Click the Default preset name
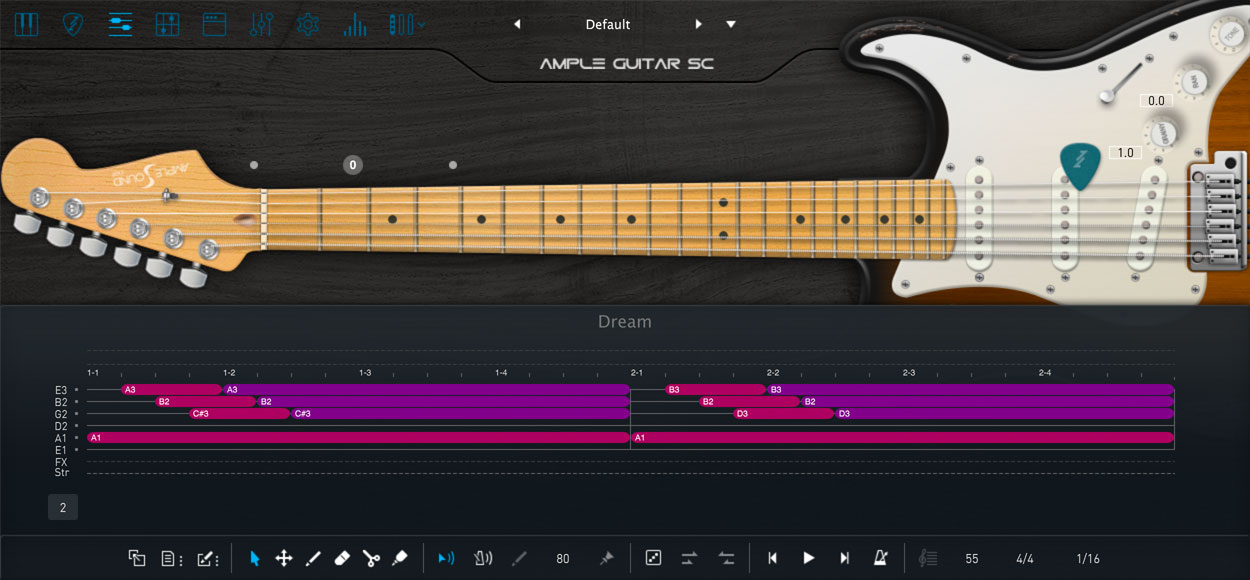This screenshot has width=1250, height=580. pos(608,24)
